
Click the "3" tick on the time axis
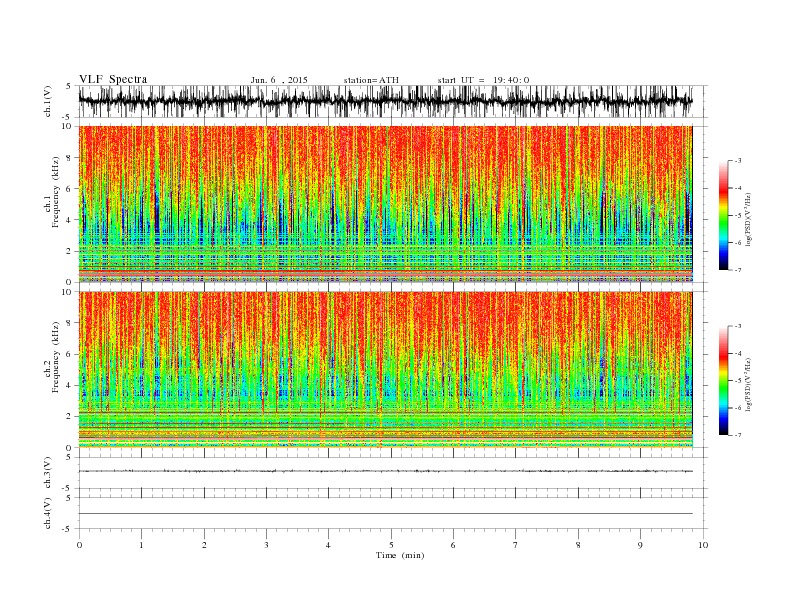tap(266, 545)
